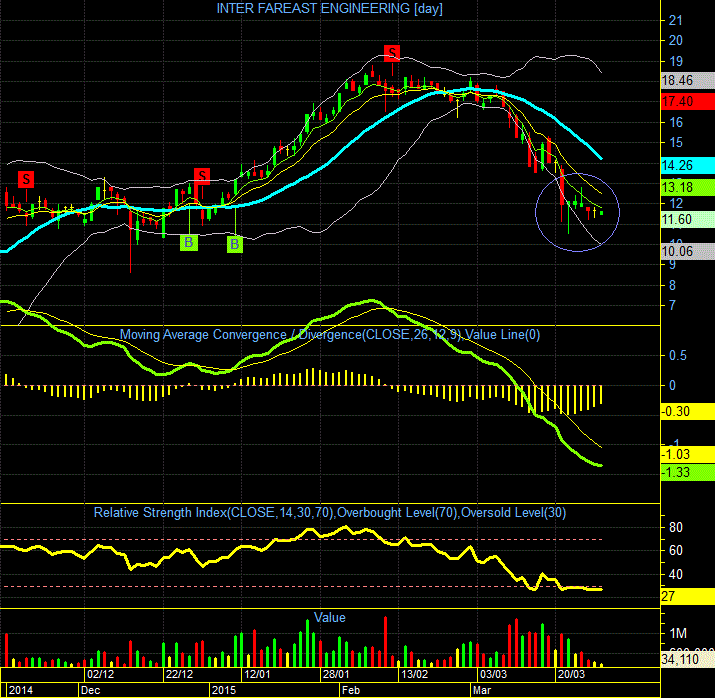Click the 1M label on the volume axis

click(x=678, y=634)
